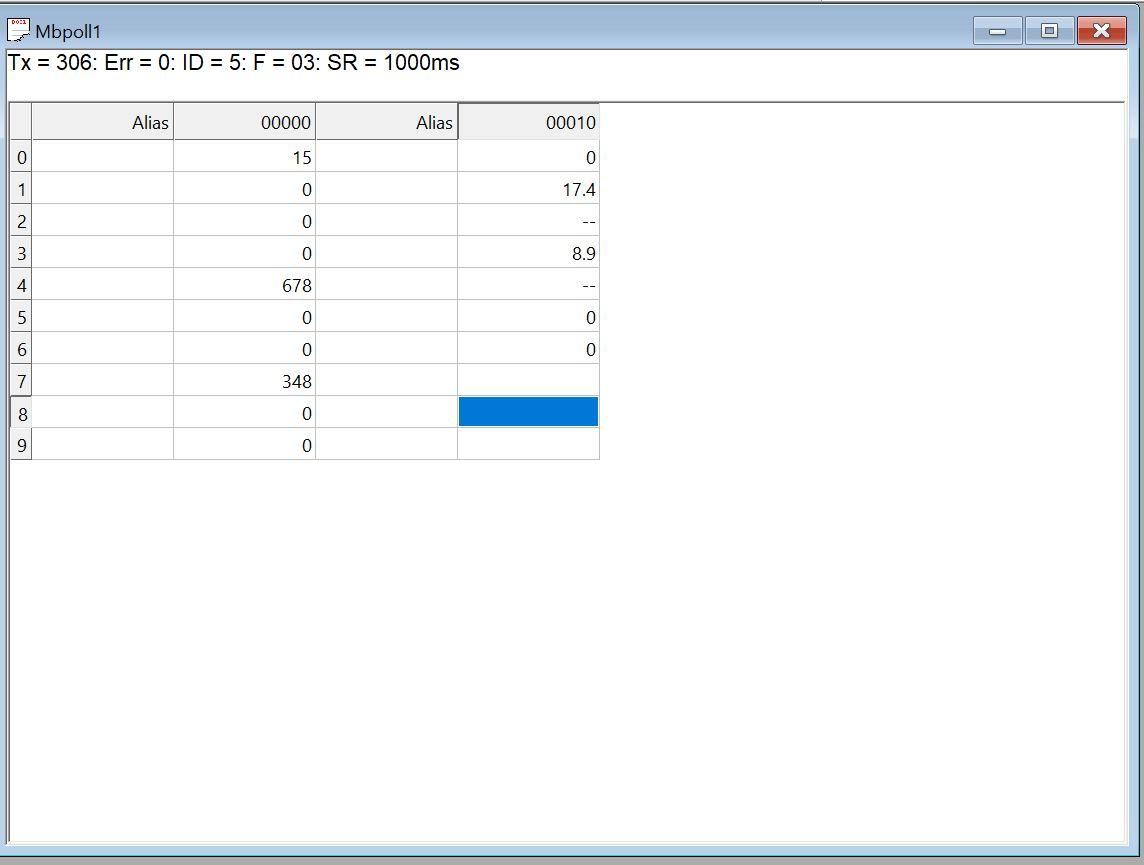1144x865 pixels.
Task: Click the second Alias cell in row 1
Action: [387, 189]
